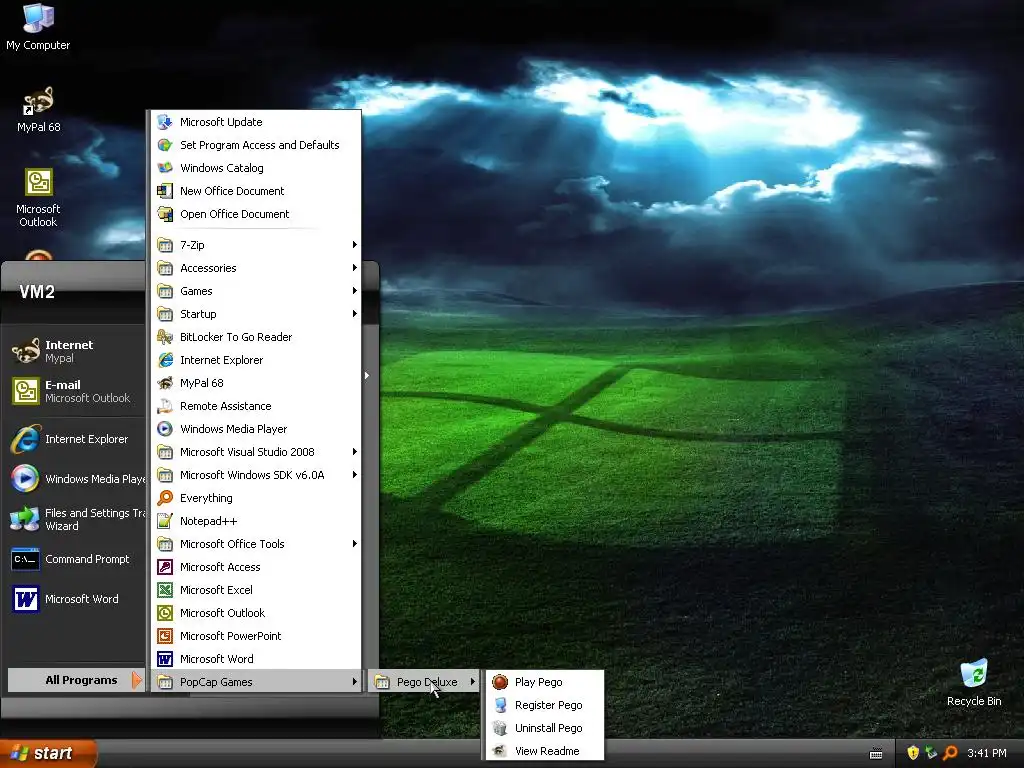Viewport: 1024px width, 768px height.
Task: Expand the Games submenu
Action: [256, 291]
